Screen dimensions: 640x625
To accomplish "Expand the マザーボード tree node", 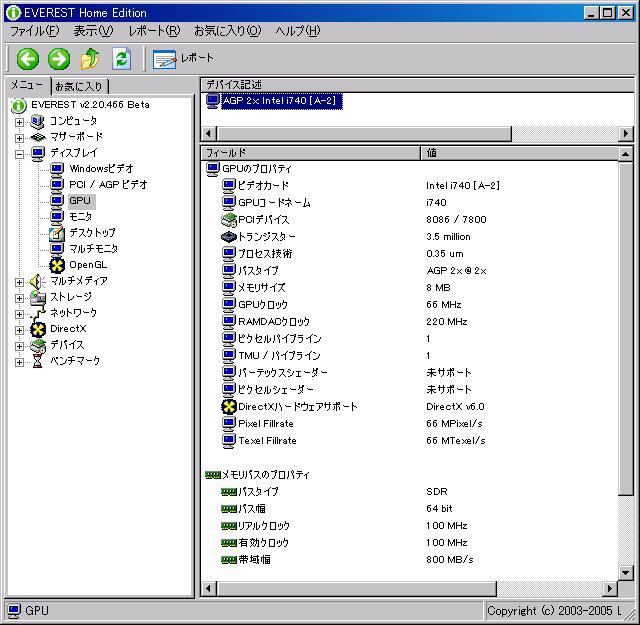I will (x=19, y=138).
